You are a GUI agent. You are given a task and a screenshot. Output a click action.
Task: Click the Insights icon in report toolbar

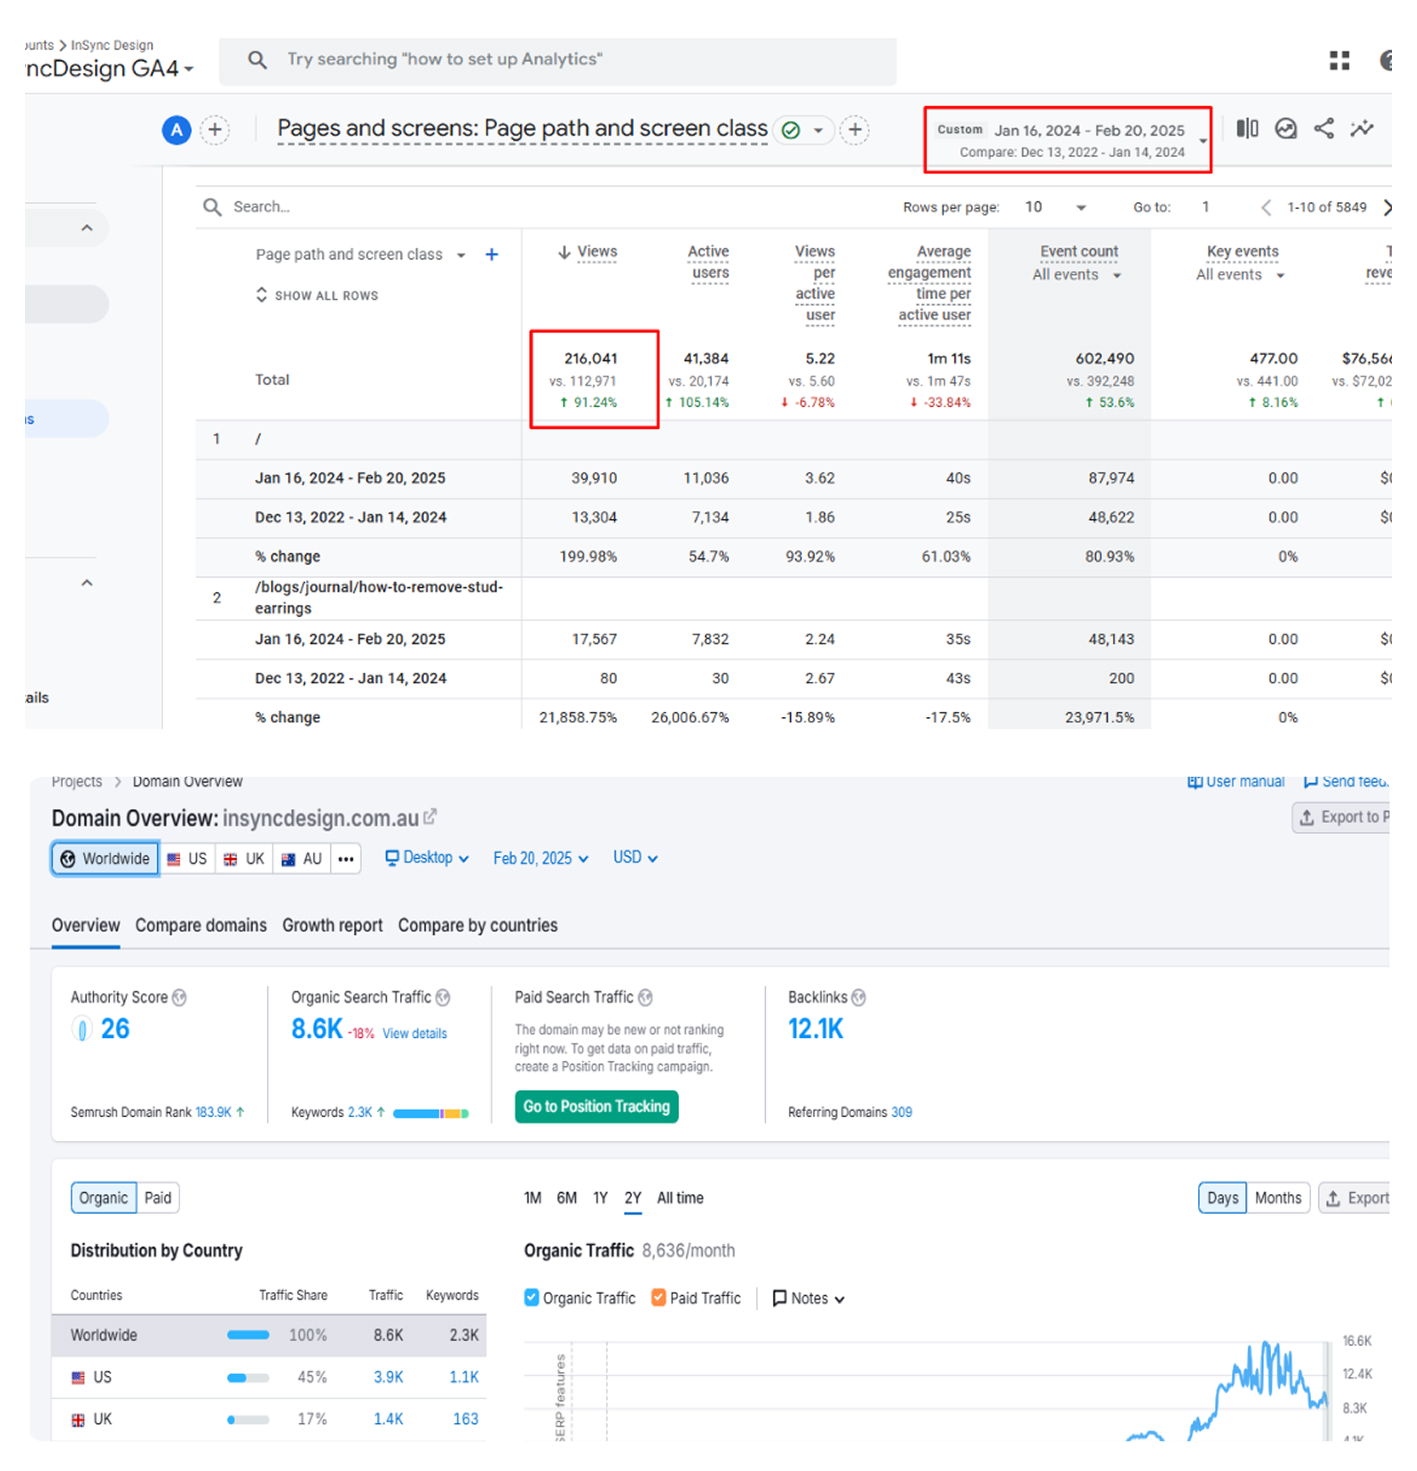[x=1361, y=129]
